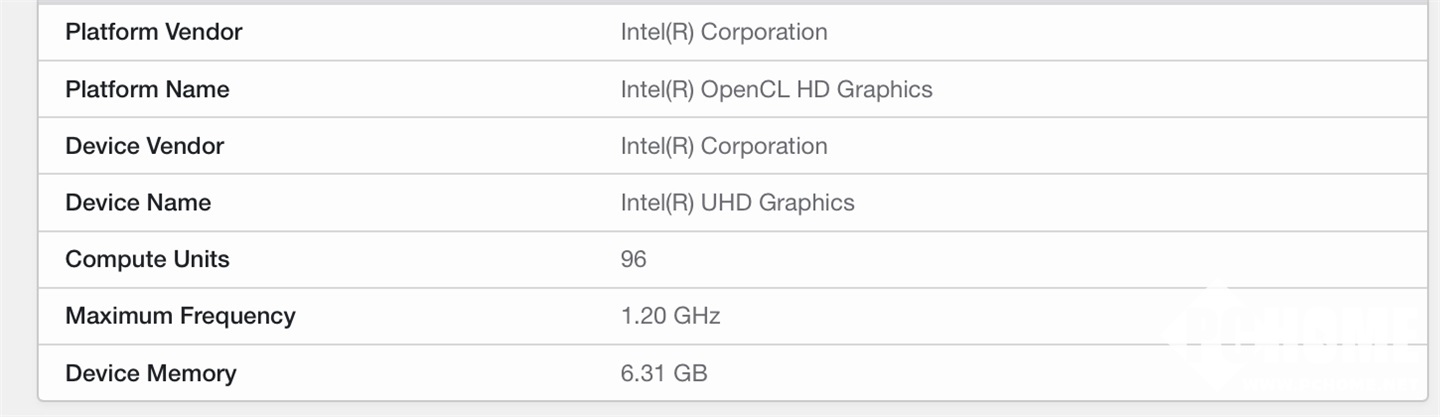Select the Intel(R) UHD Graphics value
Image resolution: width=1440 pixels, height=417 pixels.
coord(737,202)
